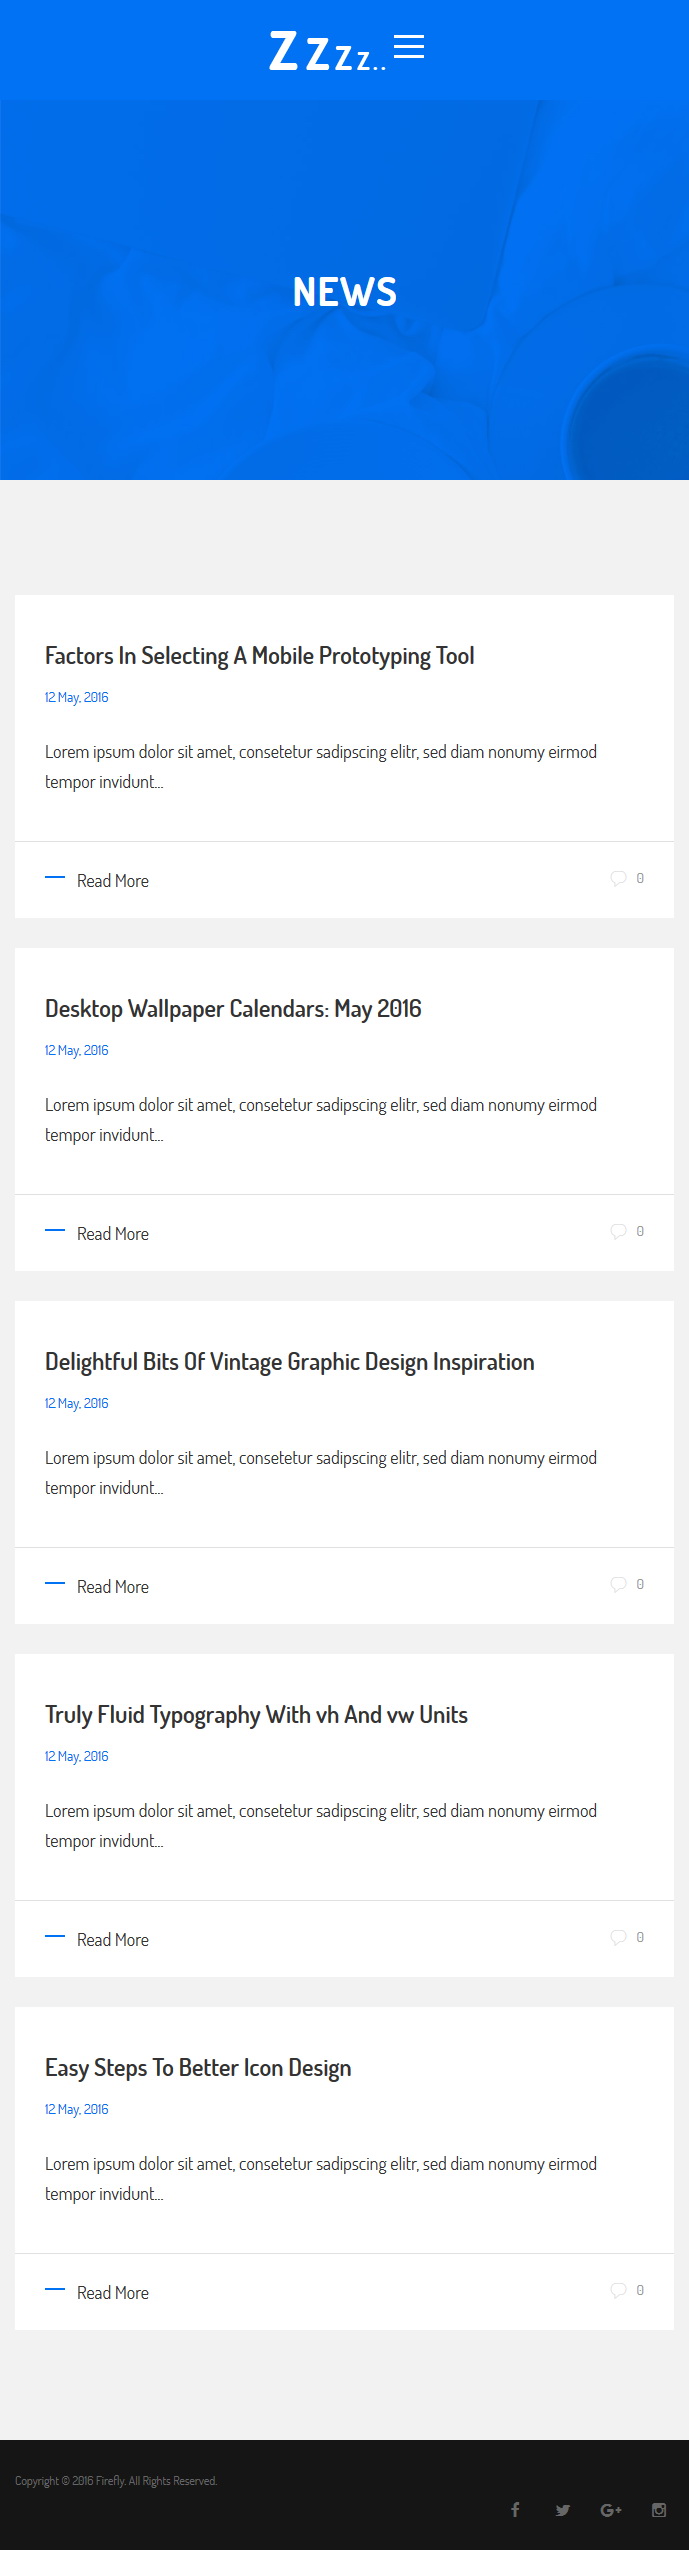The width and height of the screenshot is (689, 2550).
Task: Open 'Easy Steps To Better Icon Design' title
Action: 198,2068
